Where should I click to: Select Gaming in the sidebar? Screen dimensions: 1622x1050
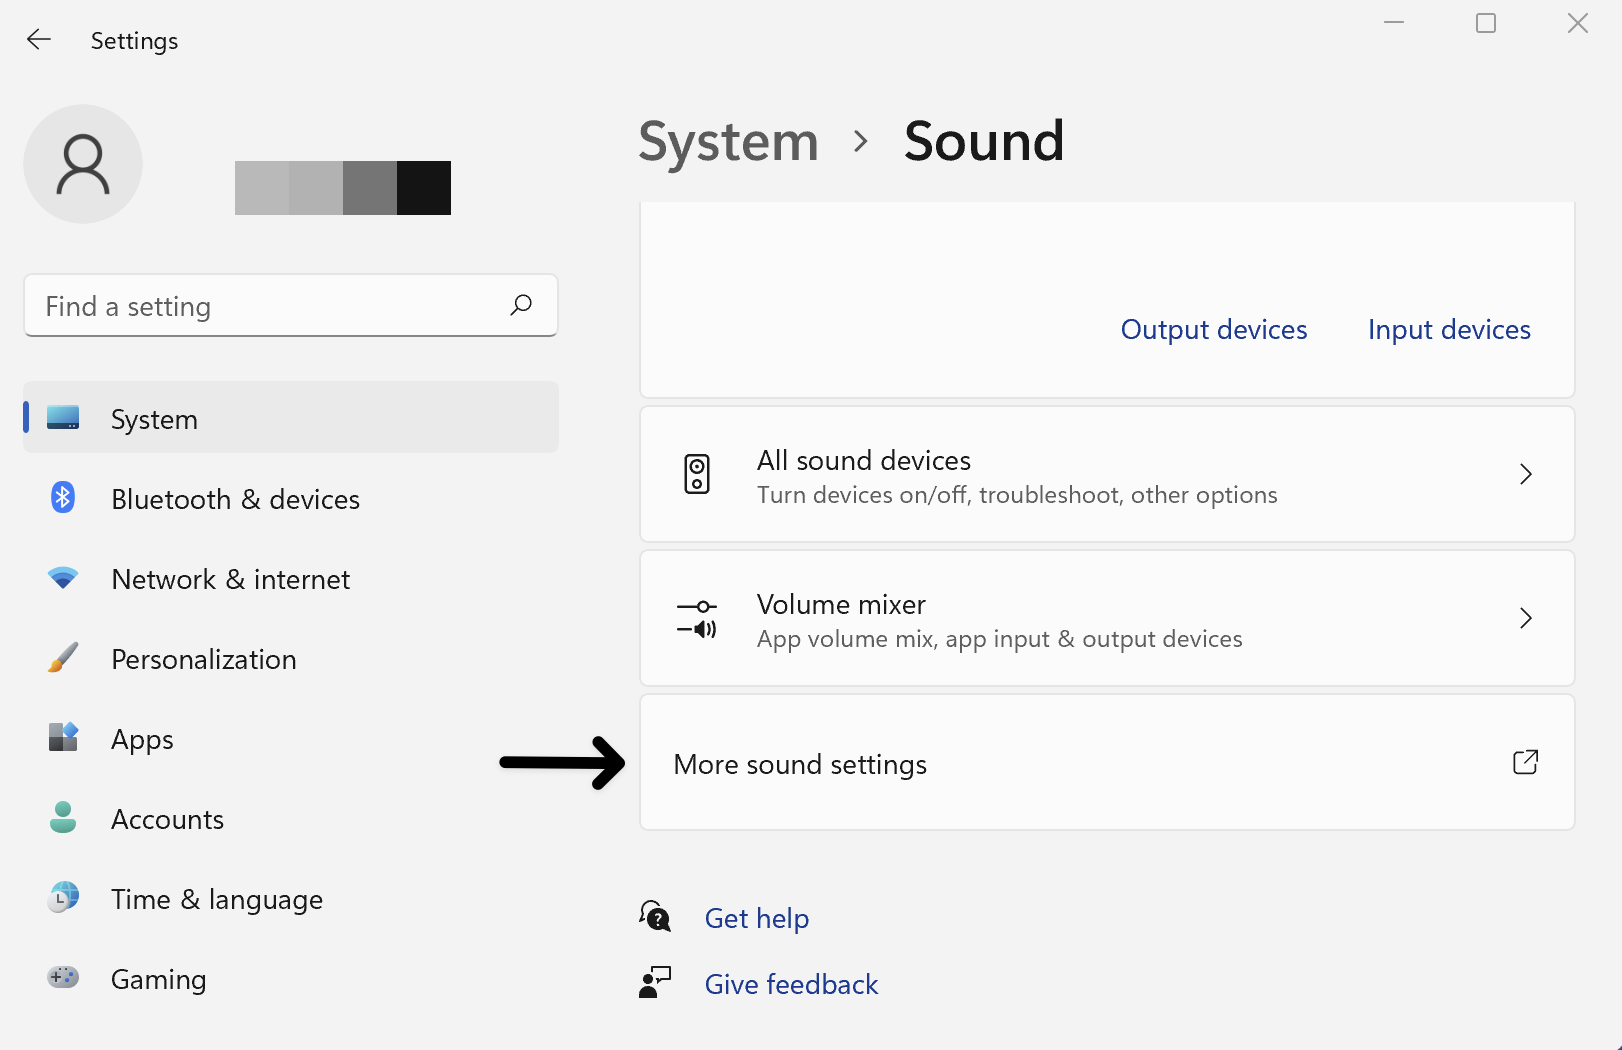click(x=158, y=979)
